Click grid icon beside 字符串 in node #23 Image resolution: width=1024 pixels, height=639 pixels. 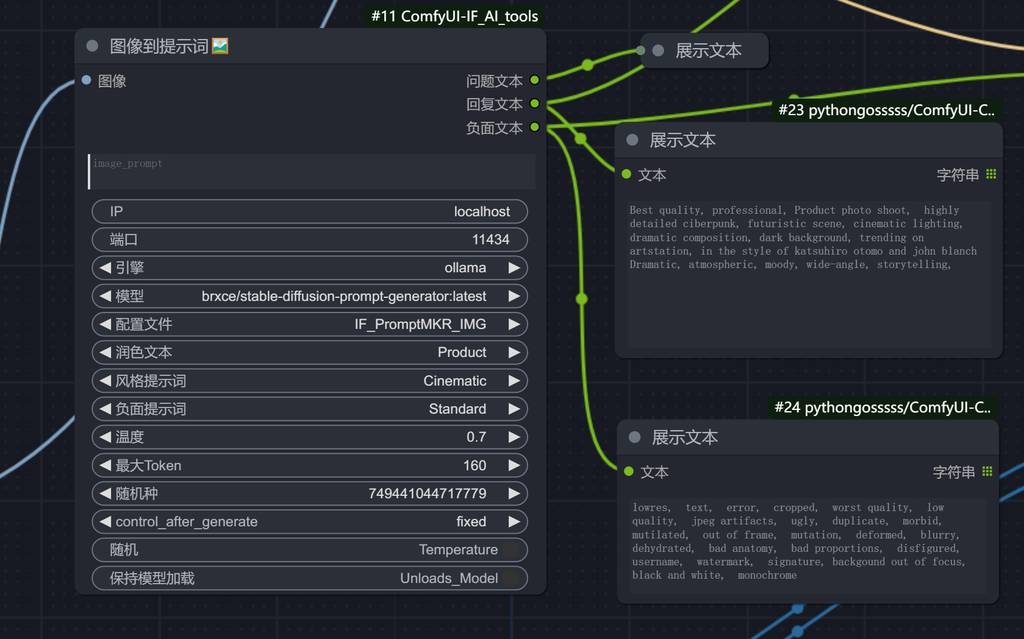click(x=990, y=174)
